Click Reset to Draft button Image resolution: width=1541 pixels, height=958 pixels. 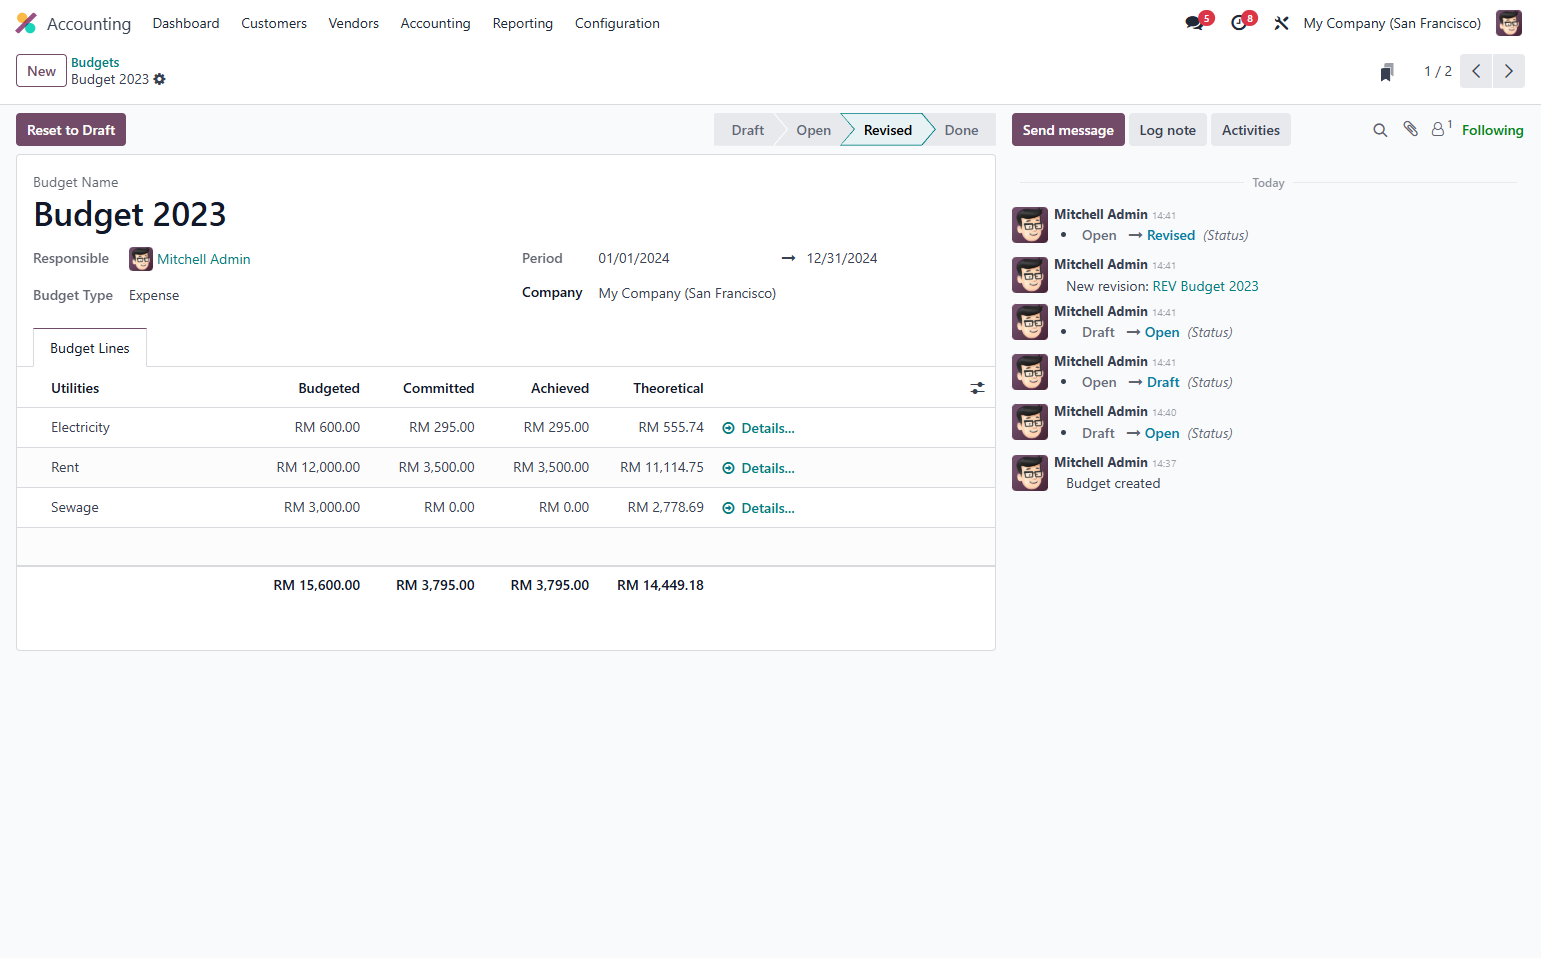pos(71,130)
